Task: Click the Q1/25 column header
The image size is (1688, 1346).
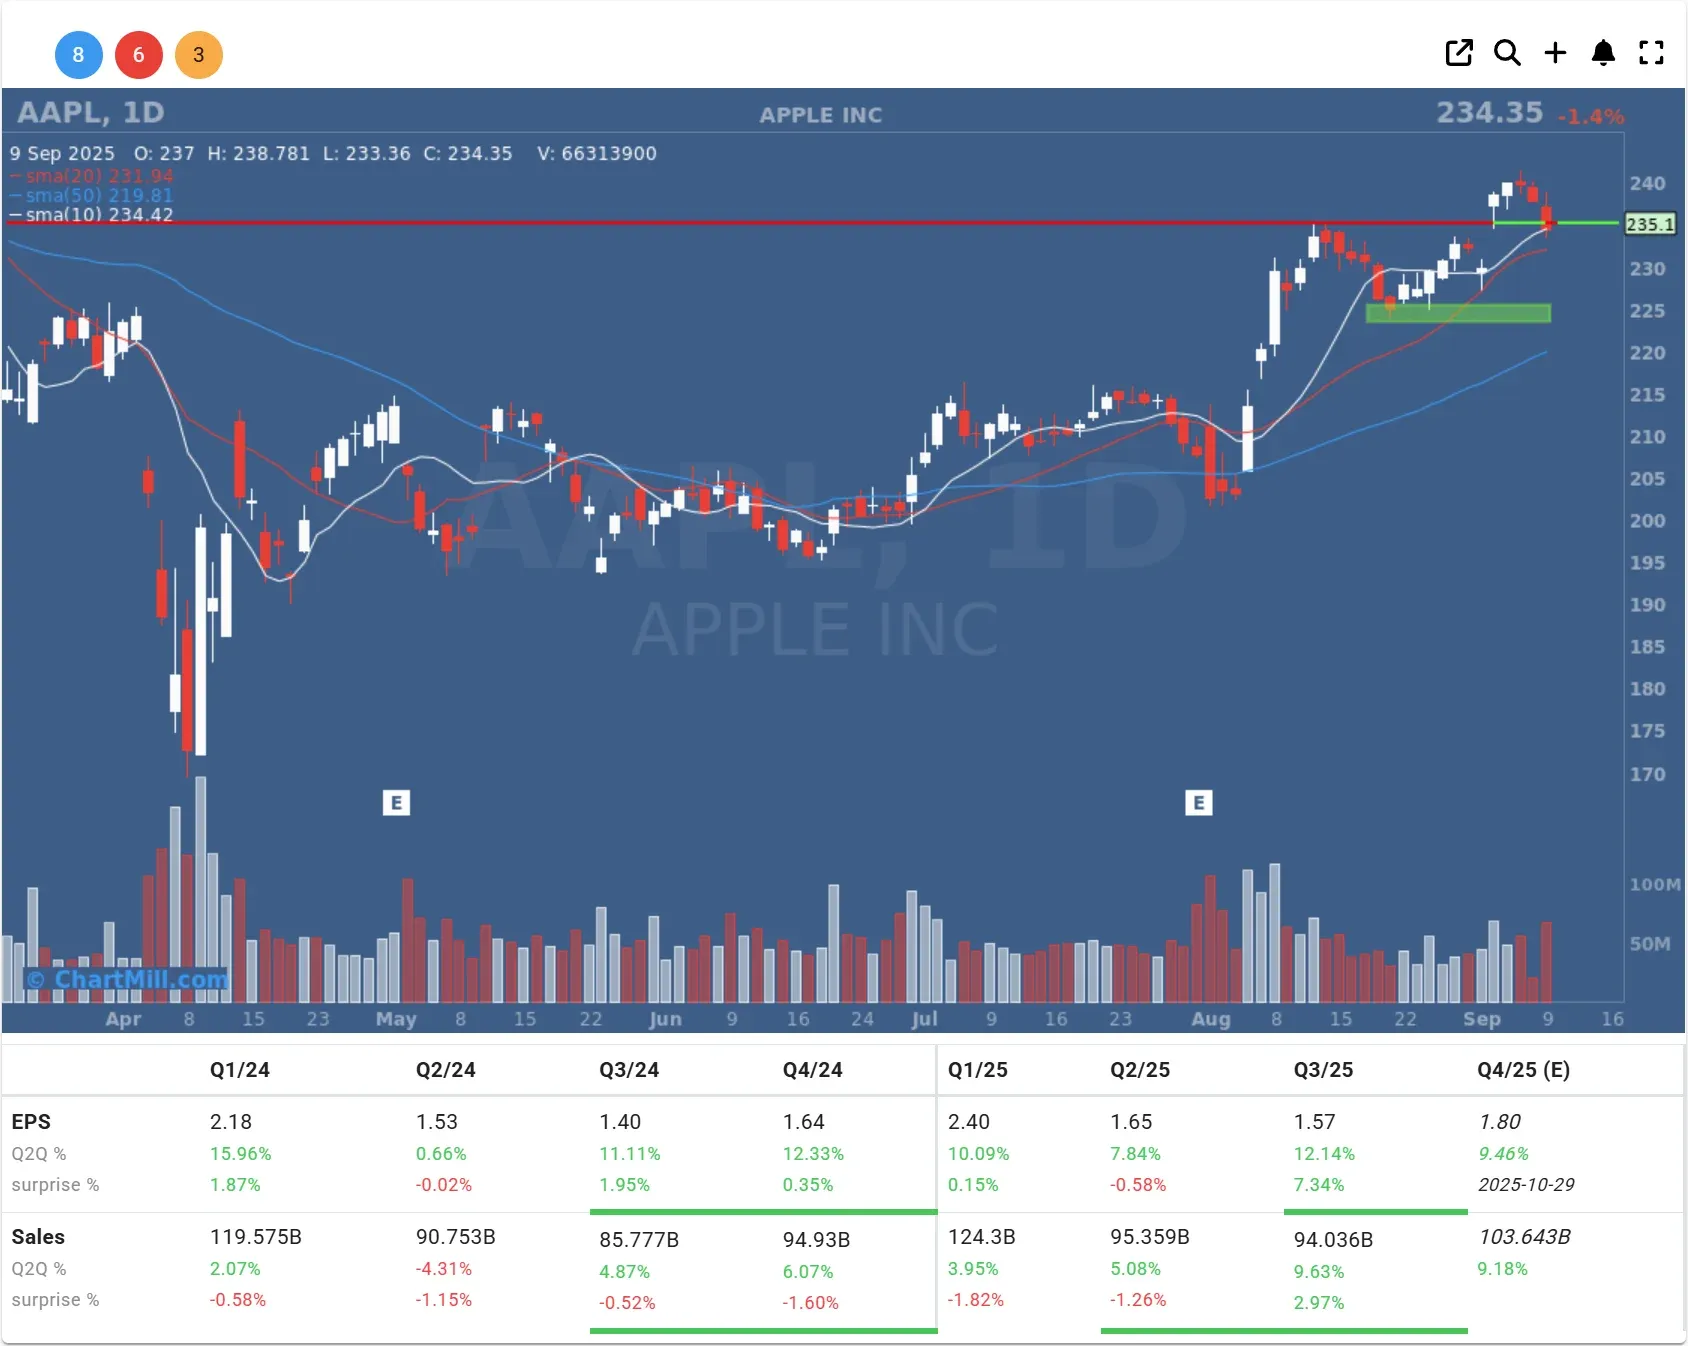Action: (x=978, y=1070)
